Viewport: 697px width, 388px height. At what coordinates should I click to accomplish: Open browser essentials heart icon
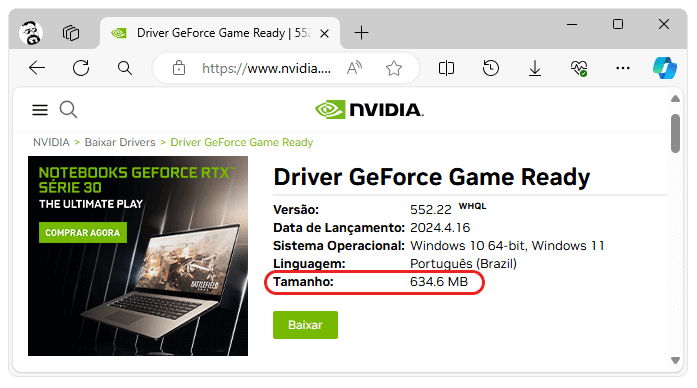(579, 68)
